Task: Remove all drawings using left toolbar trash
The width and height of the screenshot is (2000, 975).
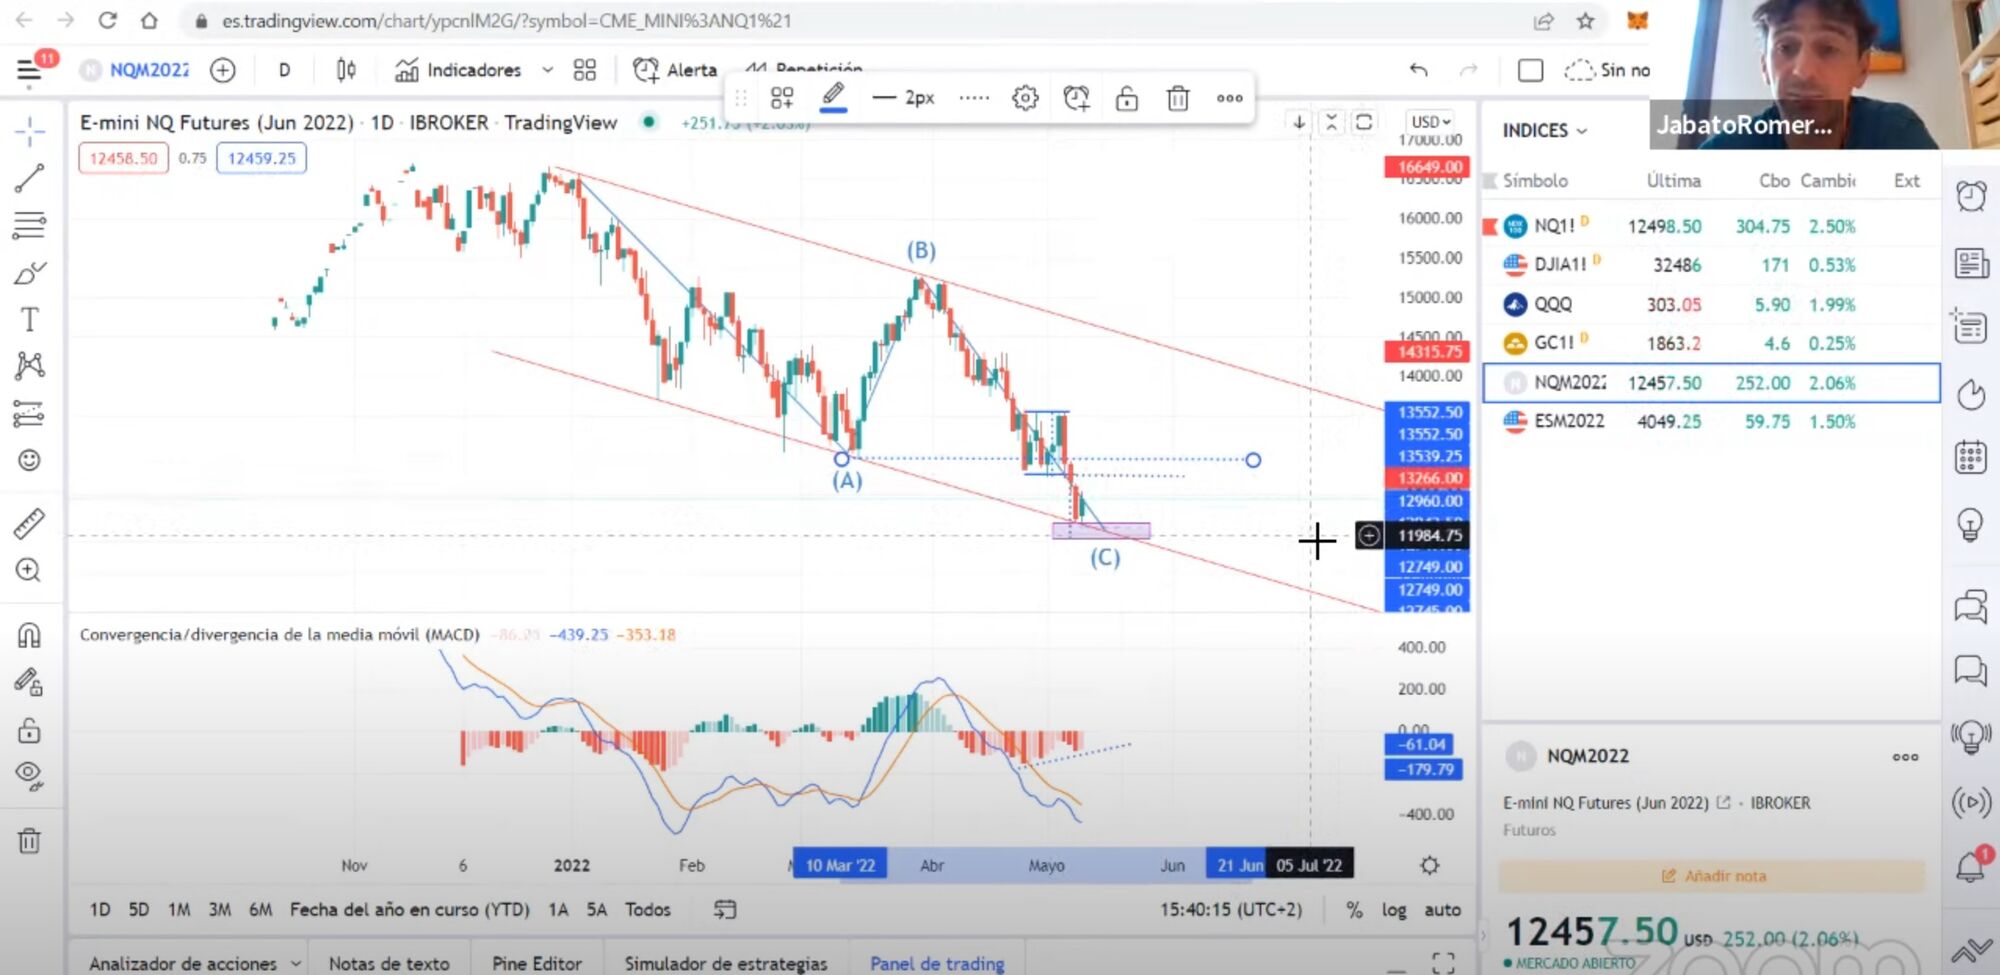Action: pyautogui.click(x=29, y=841)
